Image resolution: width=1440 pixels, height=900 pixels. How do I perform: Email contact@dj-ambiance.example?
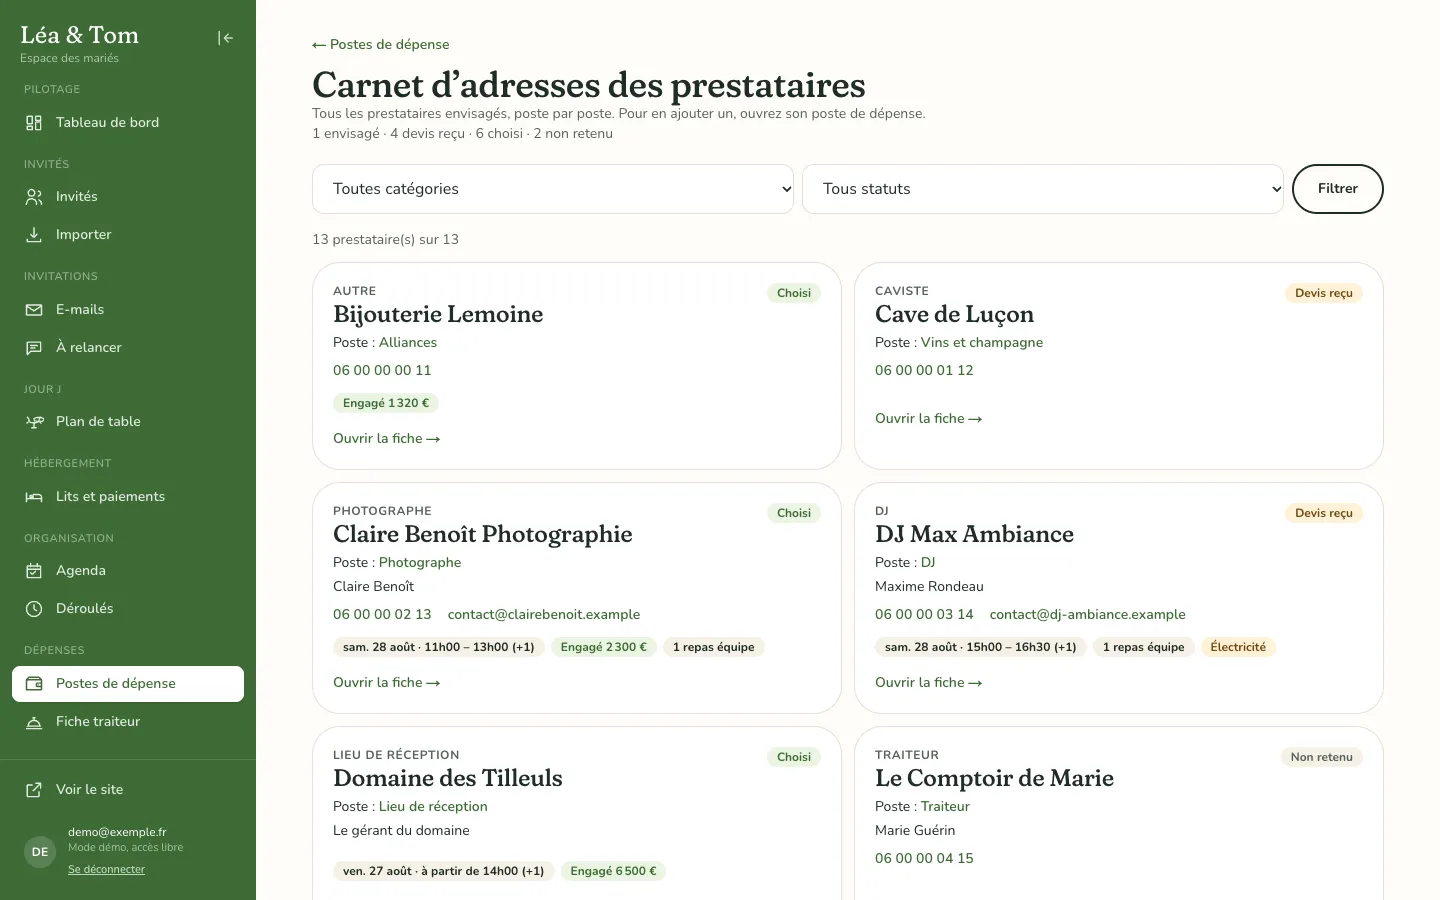1088,615
